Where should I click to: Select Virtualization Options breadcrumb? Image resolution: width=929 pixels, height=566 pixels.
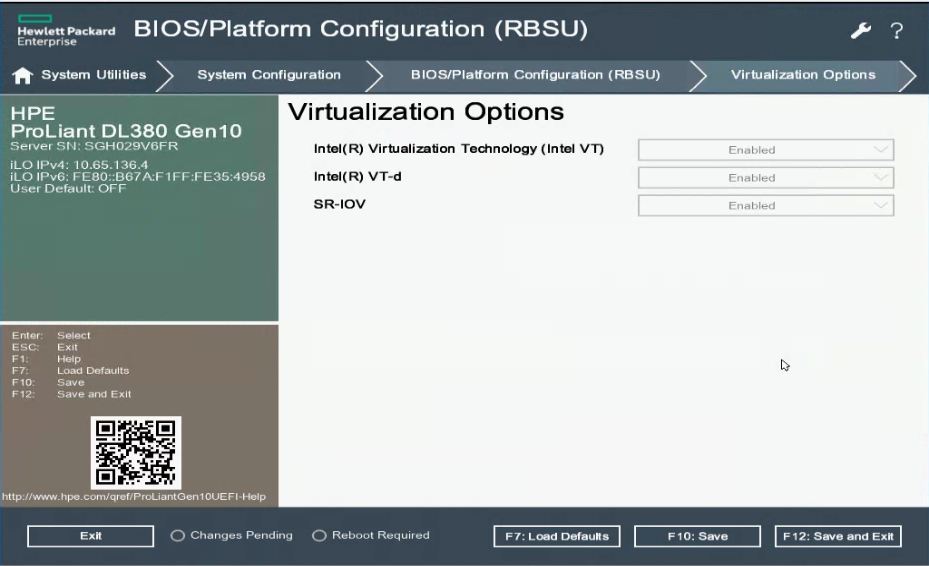[803, 75]
